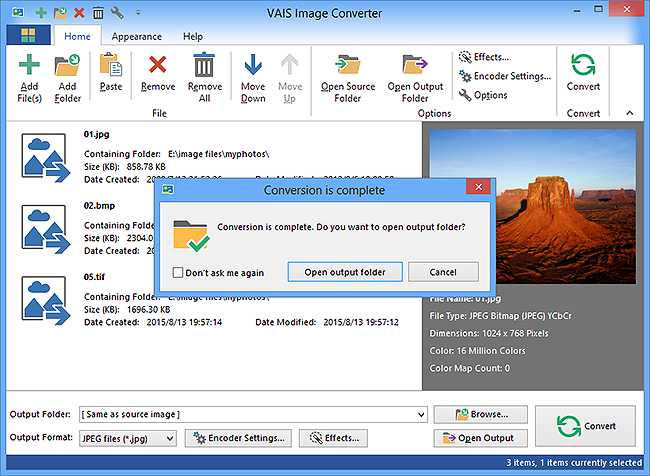Image resolution: width=650 pixels, height=476 pixels.
Task: Click Add Folder in the ribbon
Action: [67, 78]
